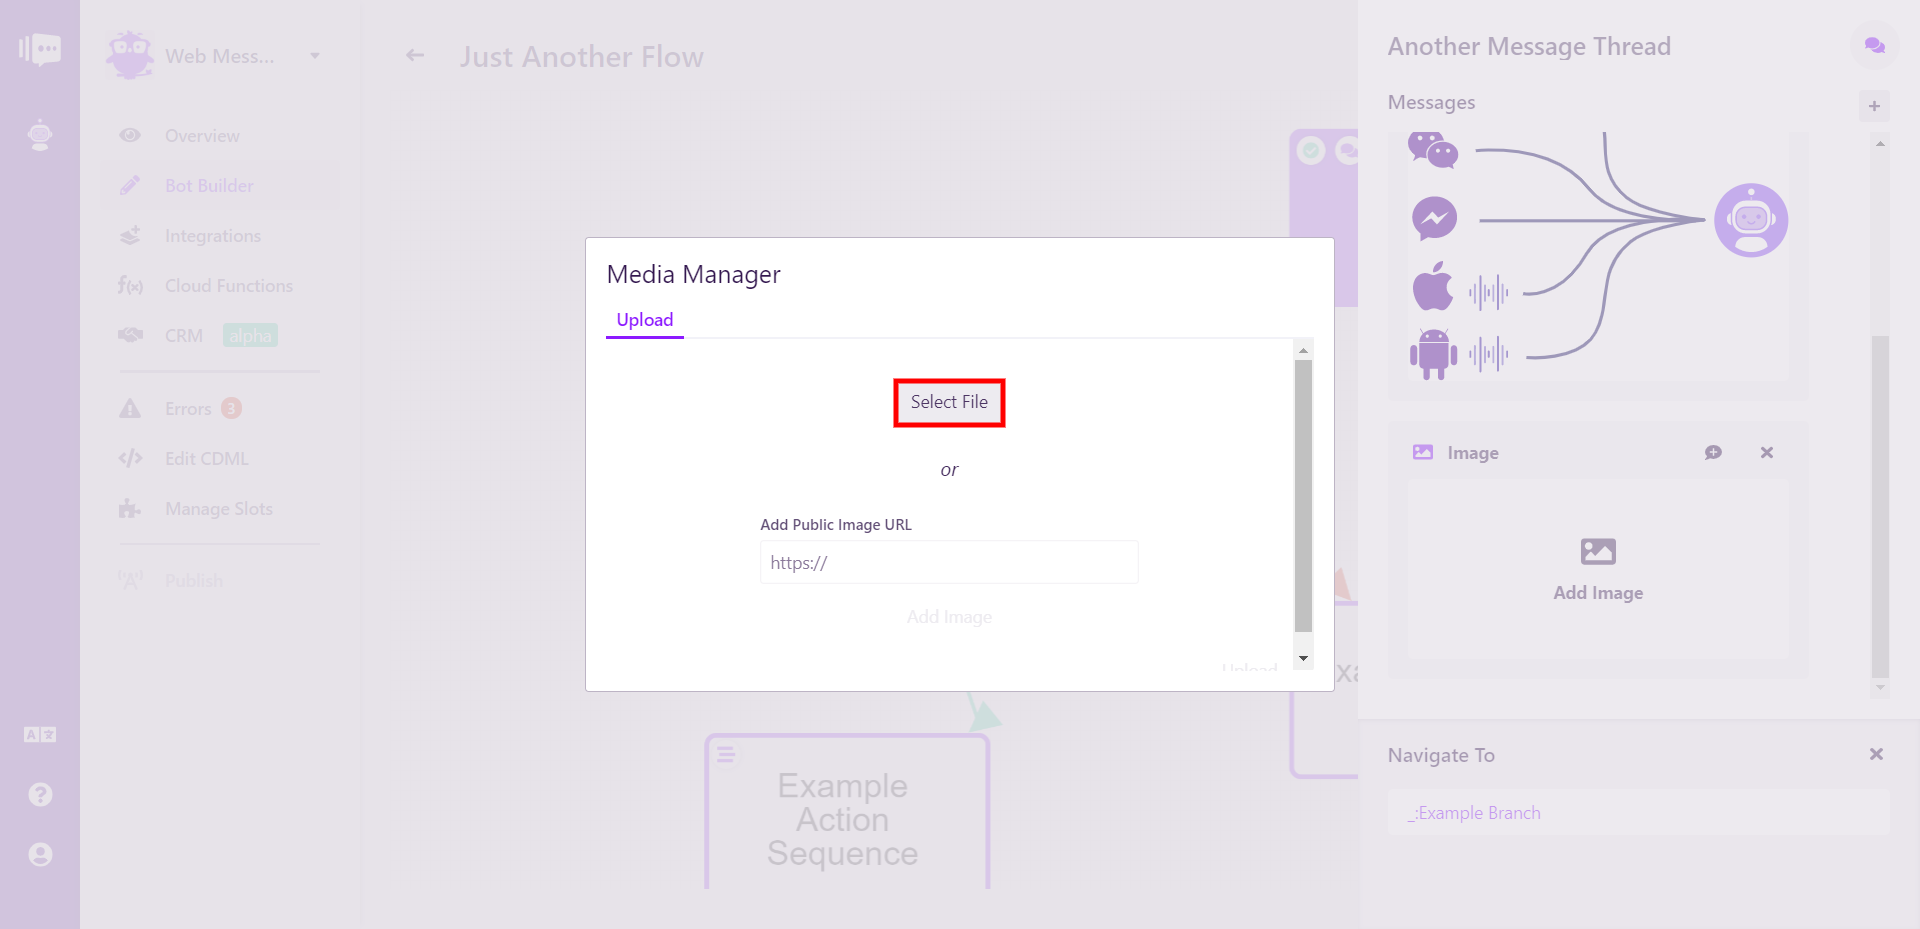The width and height of the screenshot is (1920, 929).
Task: Open the Integrations section
Action: point(212,236)
